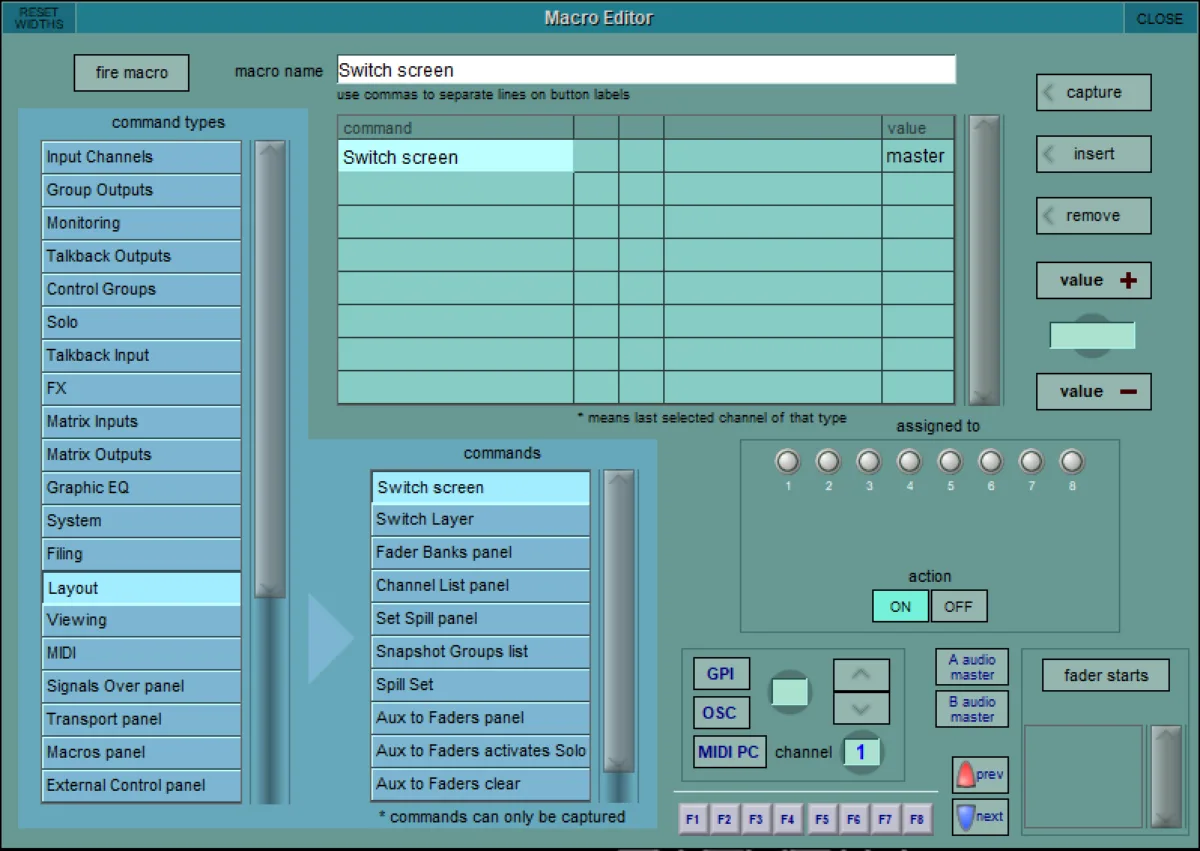Viewport: 1200px width, 851px height.
Task: Click the remove button
Action: coord(1093,215)
